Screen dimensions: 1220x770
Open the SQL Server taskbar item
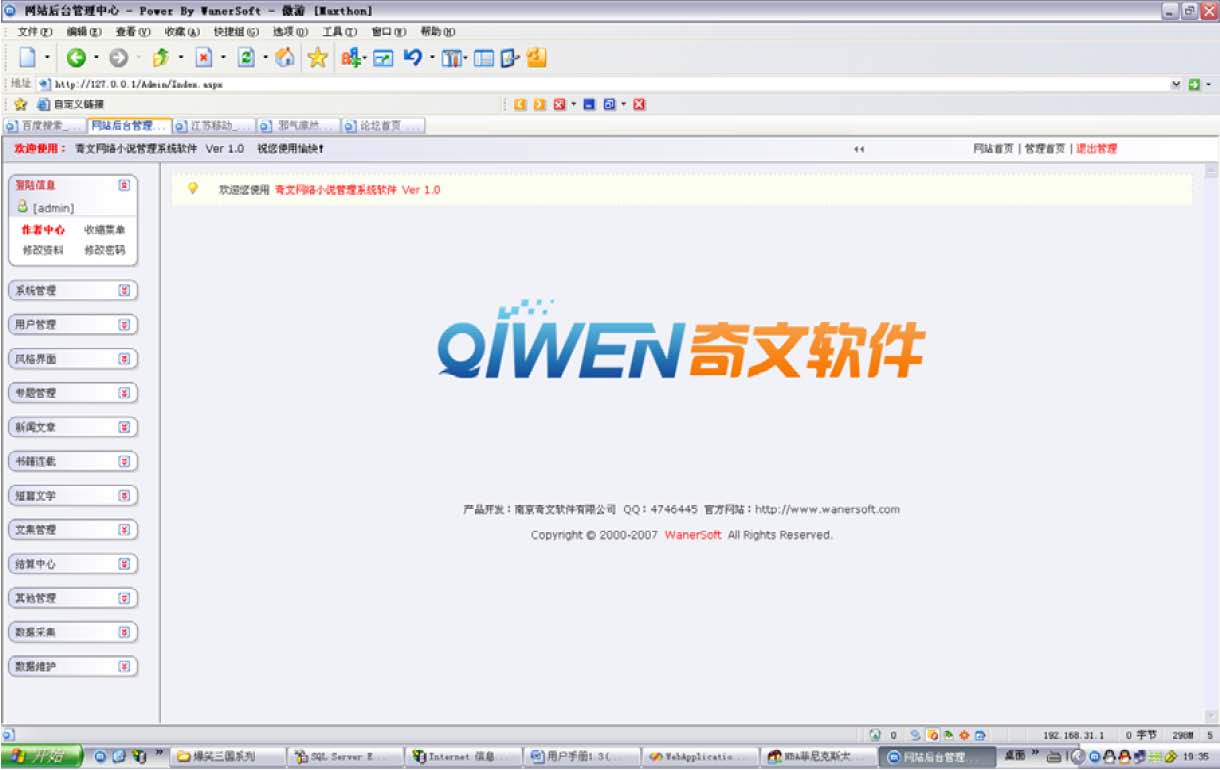pos(346,757)
